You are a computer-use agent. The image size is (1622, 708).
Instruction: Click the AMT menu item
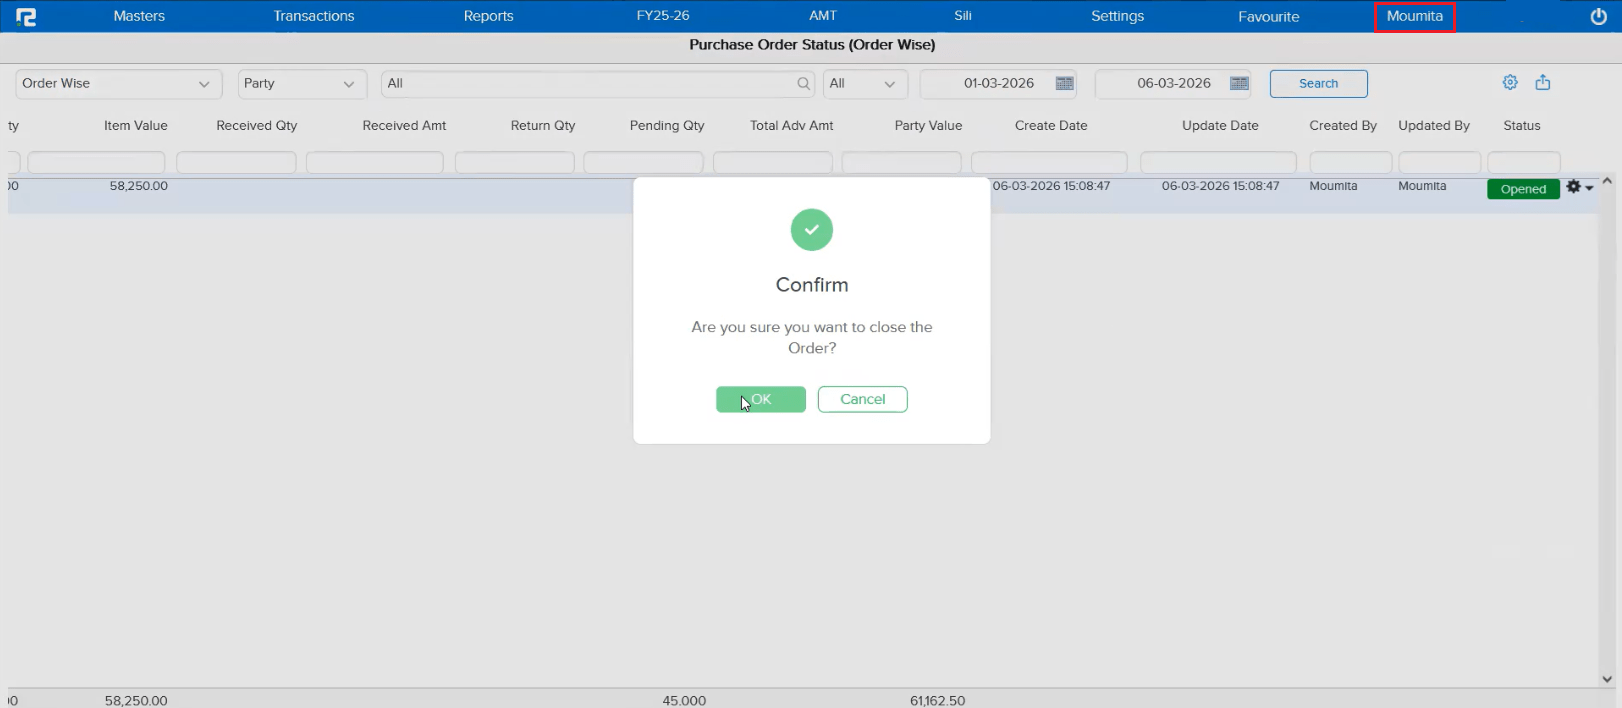[823, 16]
